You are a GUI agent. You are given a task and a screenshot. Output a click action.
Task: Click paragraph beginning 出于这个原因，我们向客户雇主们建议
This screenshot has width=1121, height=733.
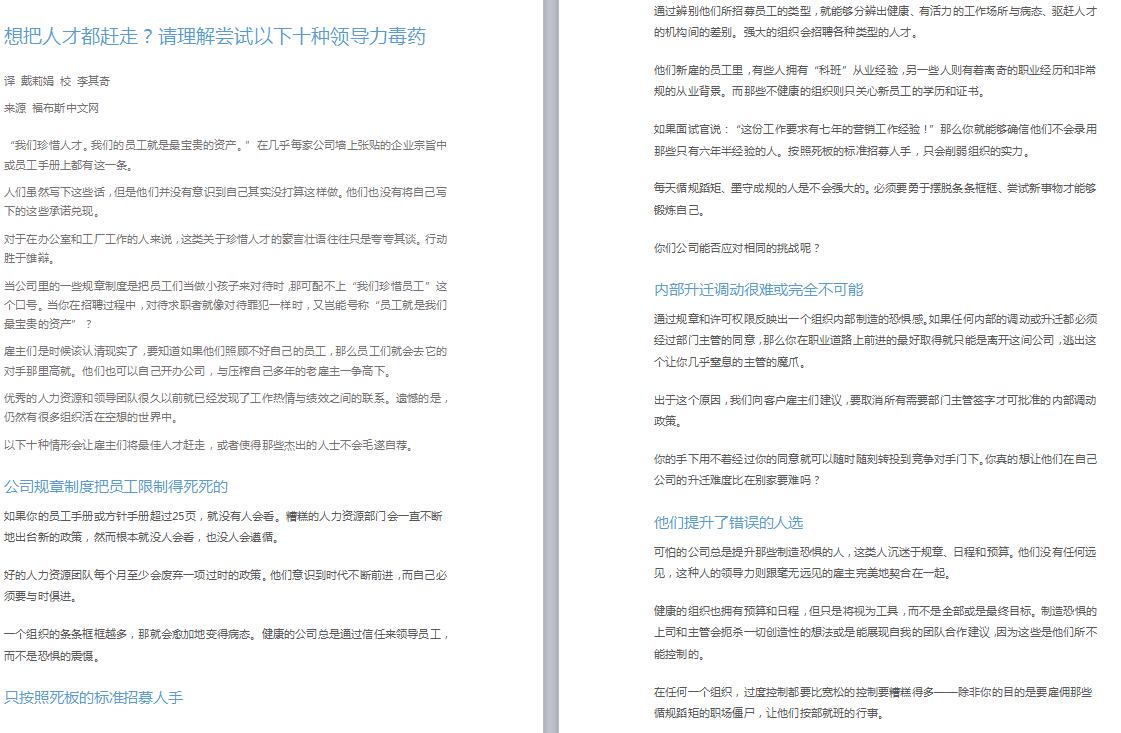(875, 410)
